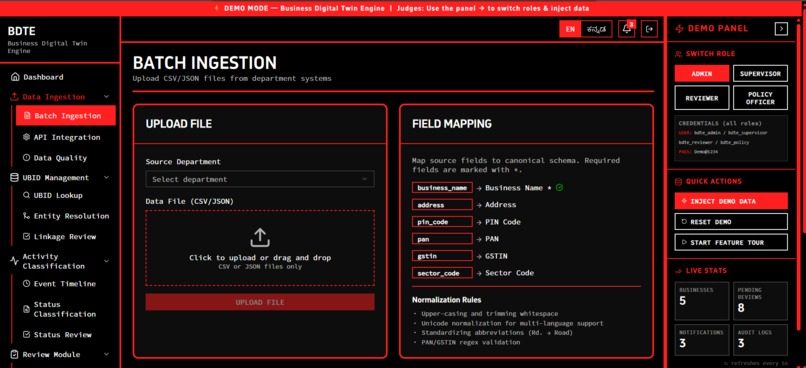806x368 pixels.
Task: Click the Event Timeline clock icon
Action: pyautogui.click(x=27, y=284)
